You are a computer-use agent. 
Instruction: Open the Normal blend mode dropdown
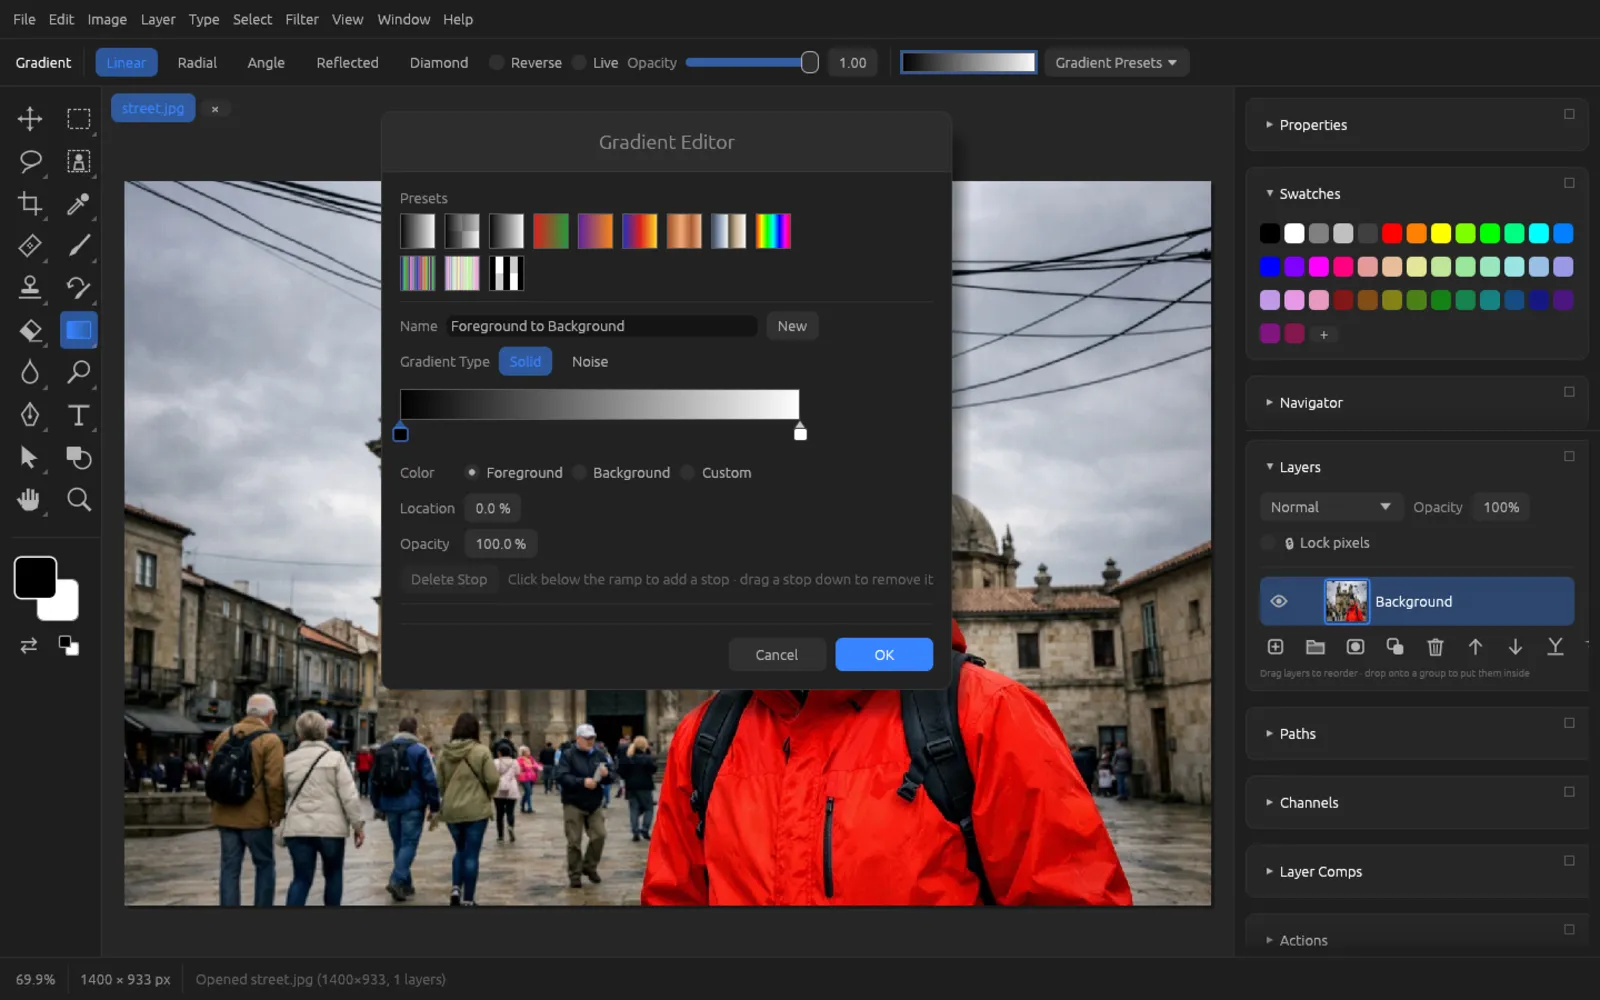click(1330, 507)
